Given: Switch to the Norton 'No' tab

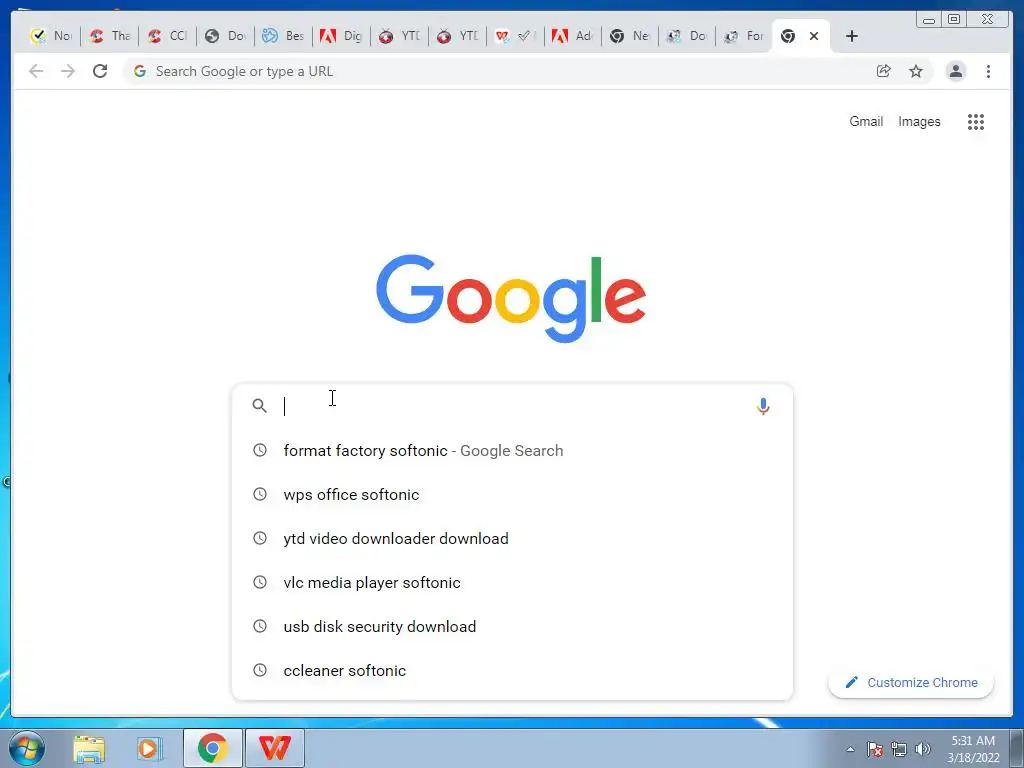Looking at the screenshot, I should click(x=51, y=36).
